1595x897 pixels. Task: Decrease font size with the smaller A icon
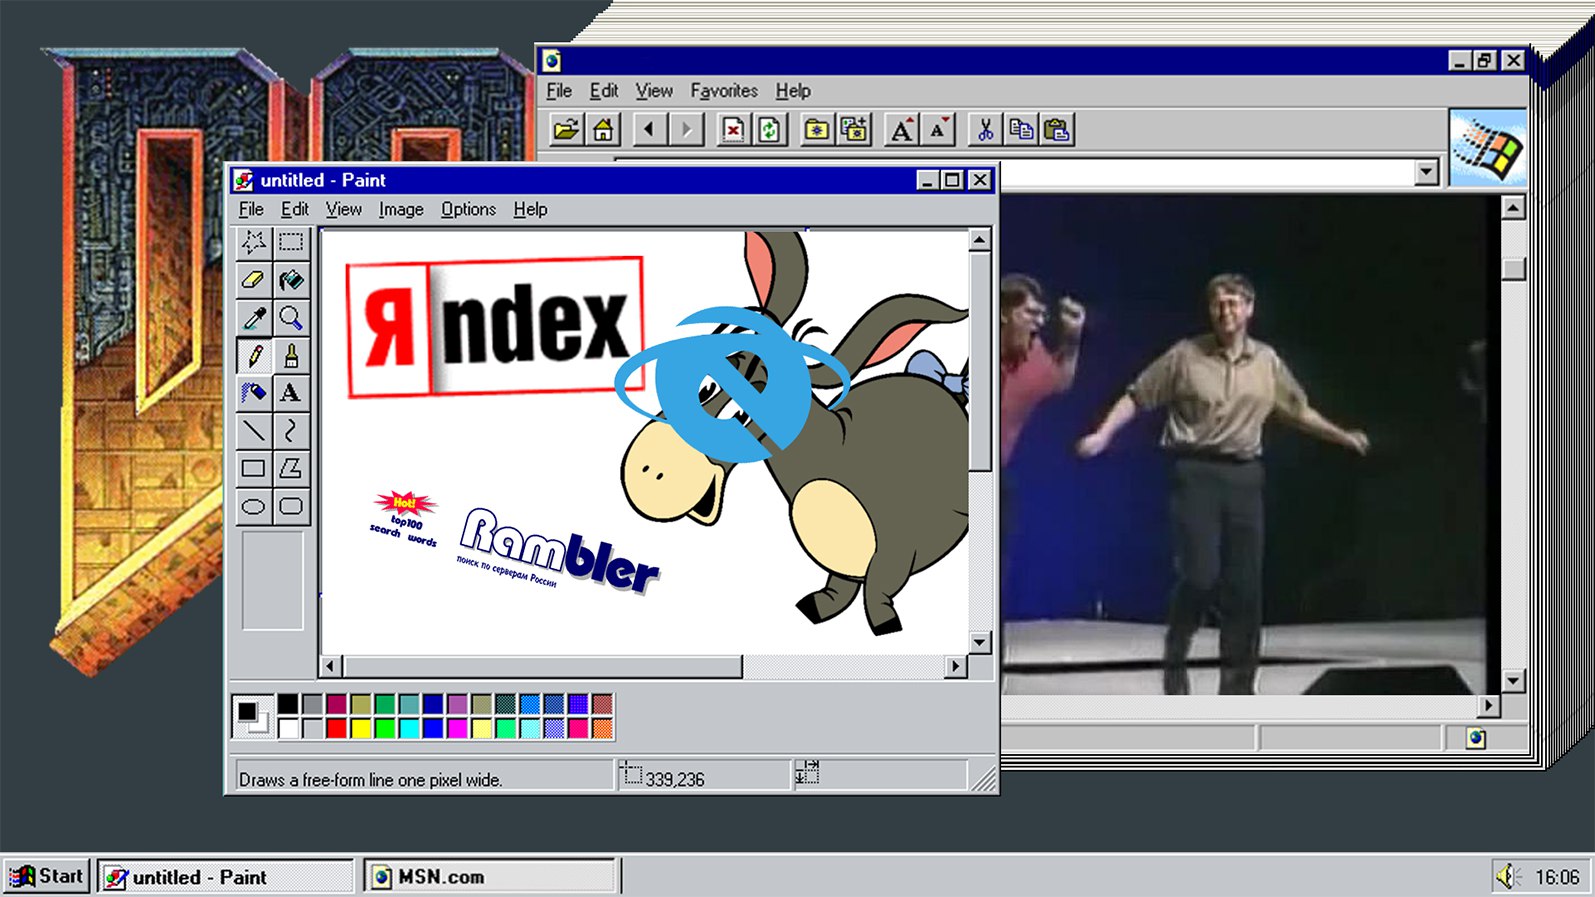[938, 130]
